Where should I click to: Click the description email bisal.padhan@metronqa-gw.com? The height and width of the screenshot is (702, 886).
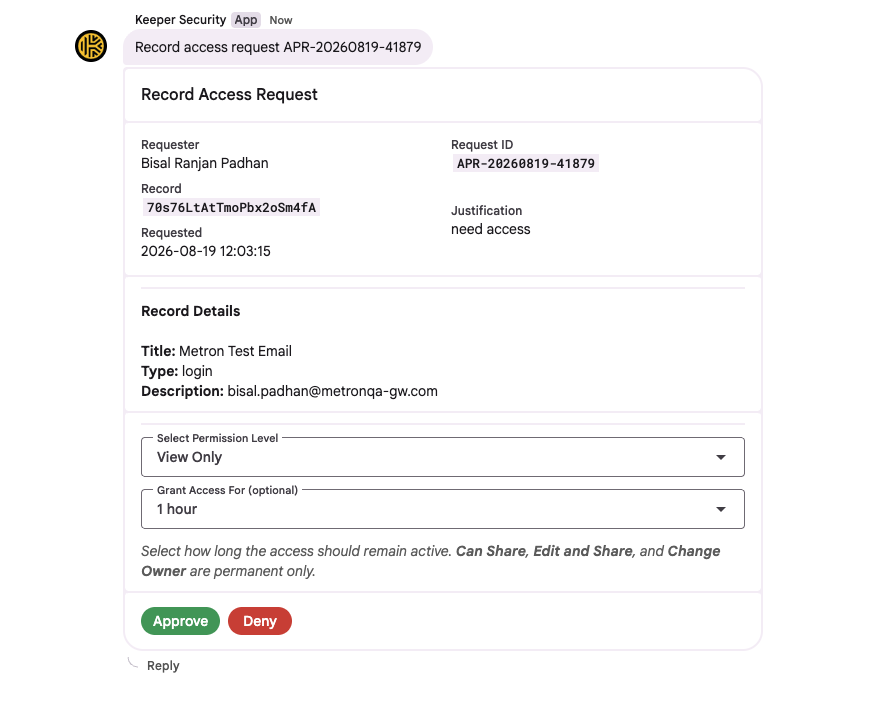click(x=332, y=391)
